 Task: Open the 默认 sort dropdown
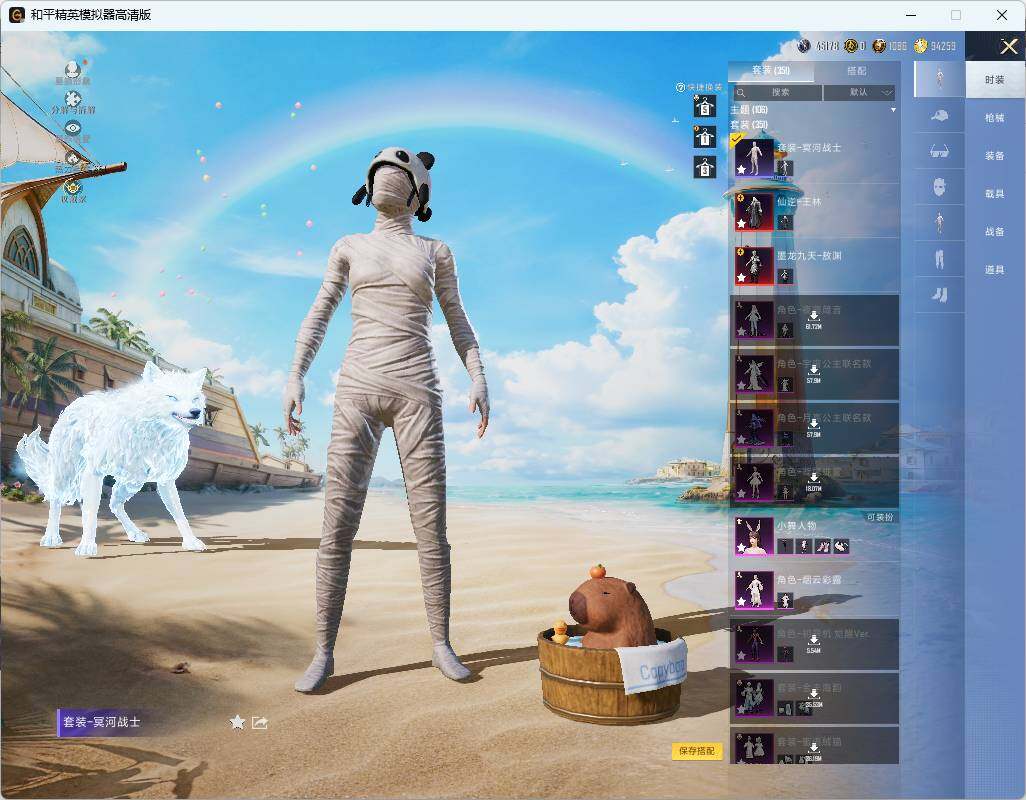(859, 93)
